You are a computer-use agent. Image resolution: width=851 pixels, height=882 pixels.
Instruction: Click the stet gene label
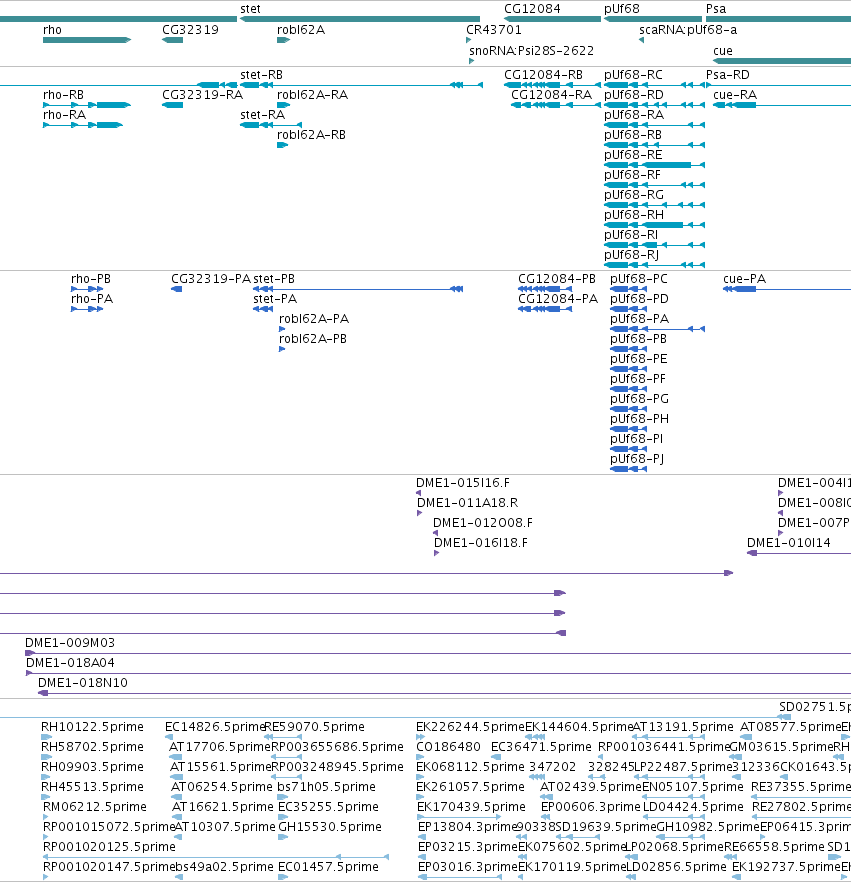250,8
